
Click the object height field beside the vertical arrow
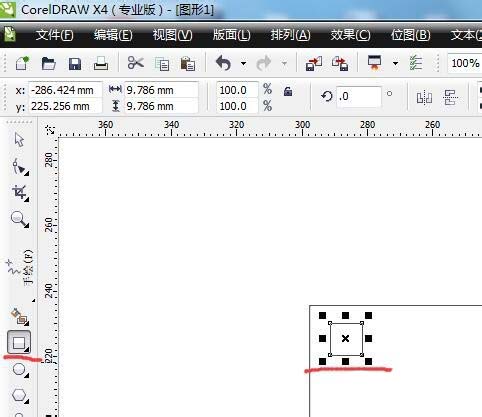(161, 106)
